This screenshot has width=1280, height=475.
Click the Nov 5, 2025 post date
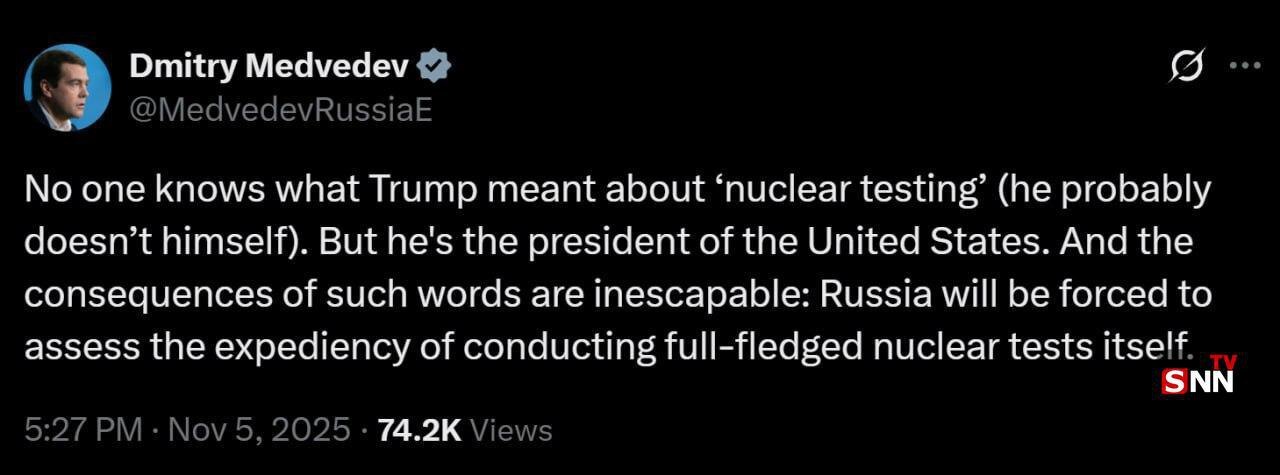259,430
